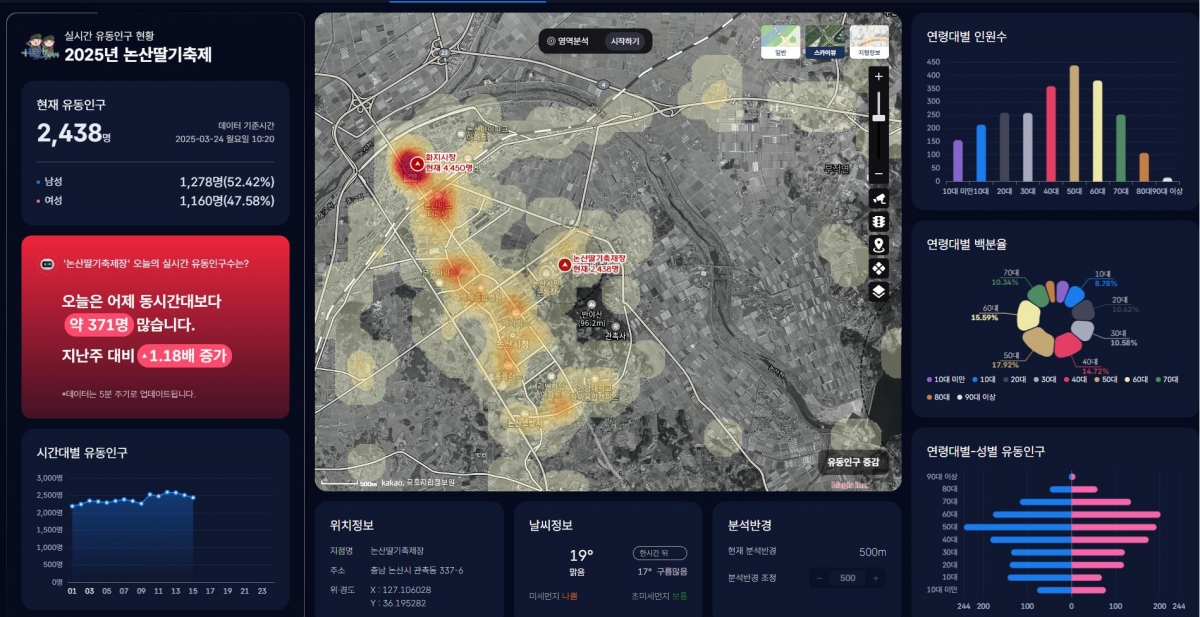
Task: Click the 17.92% label on donut chart
Action: (1005, 365)
